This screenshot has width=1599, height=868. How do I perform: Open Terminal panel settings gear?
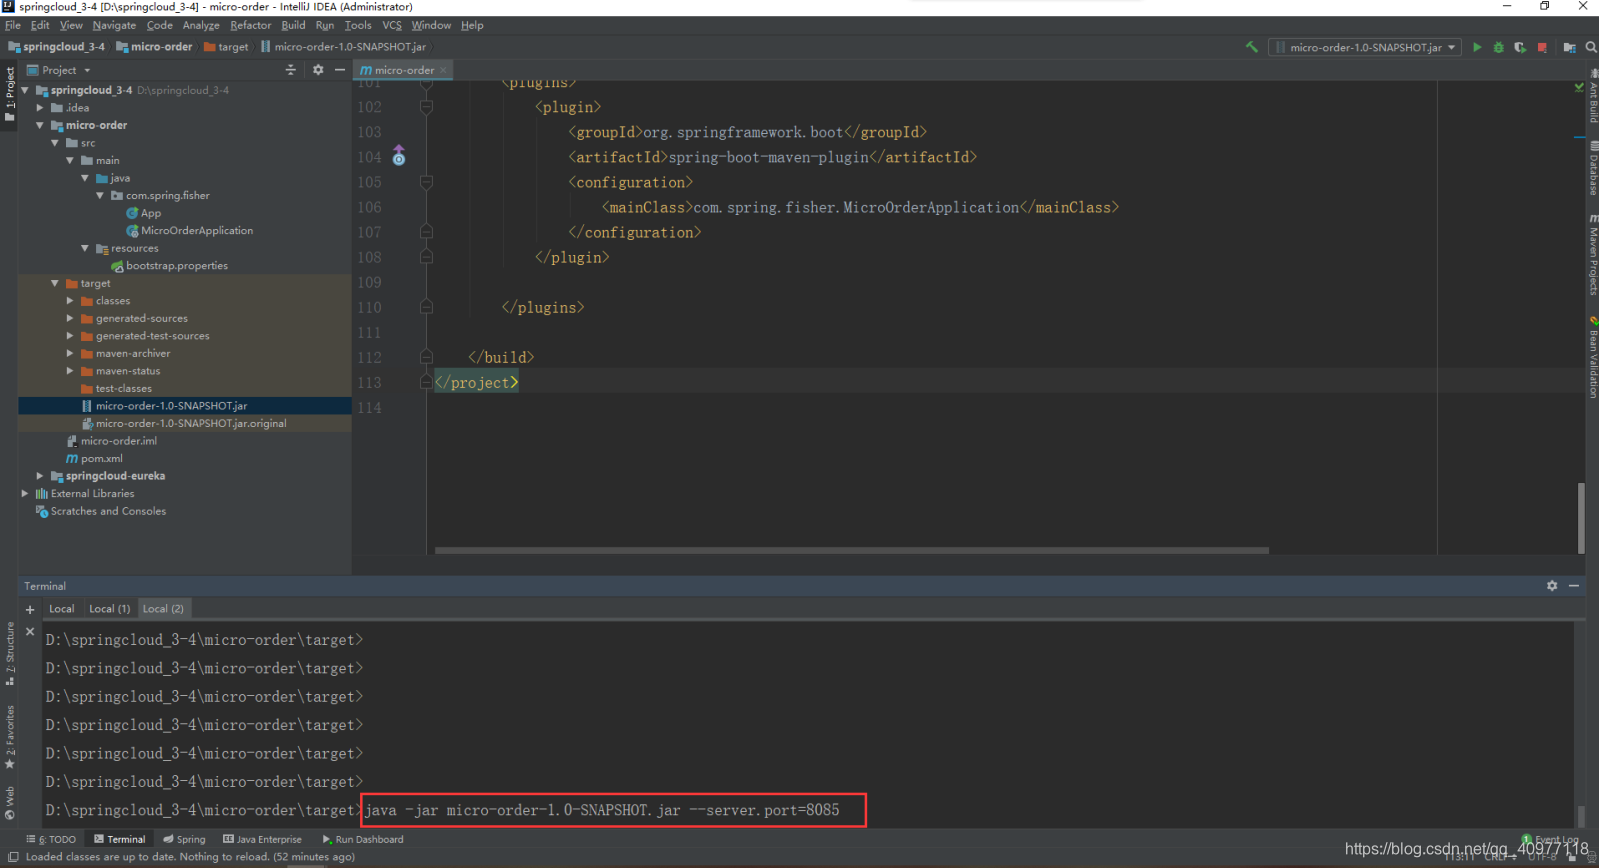tap(1552, 586)
